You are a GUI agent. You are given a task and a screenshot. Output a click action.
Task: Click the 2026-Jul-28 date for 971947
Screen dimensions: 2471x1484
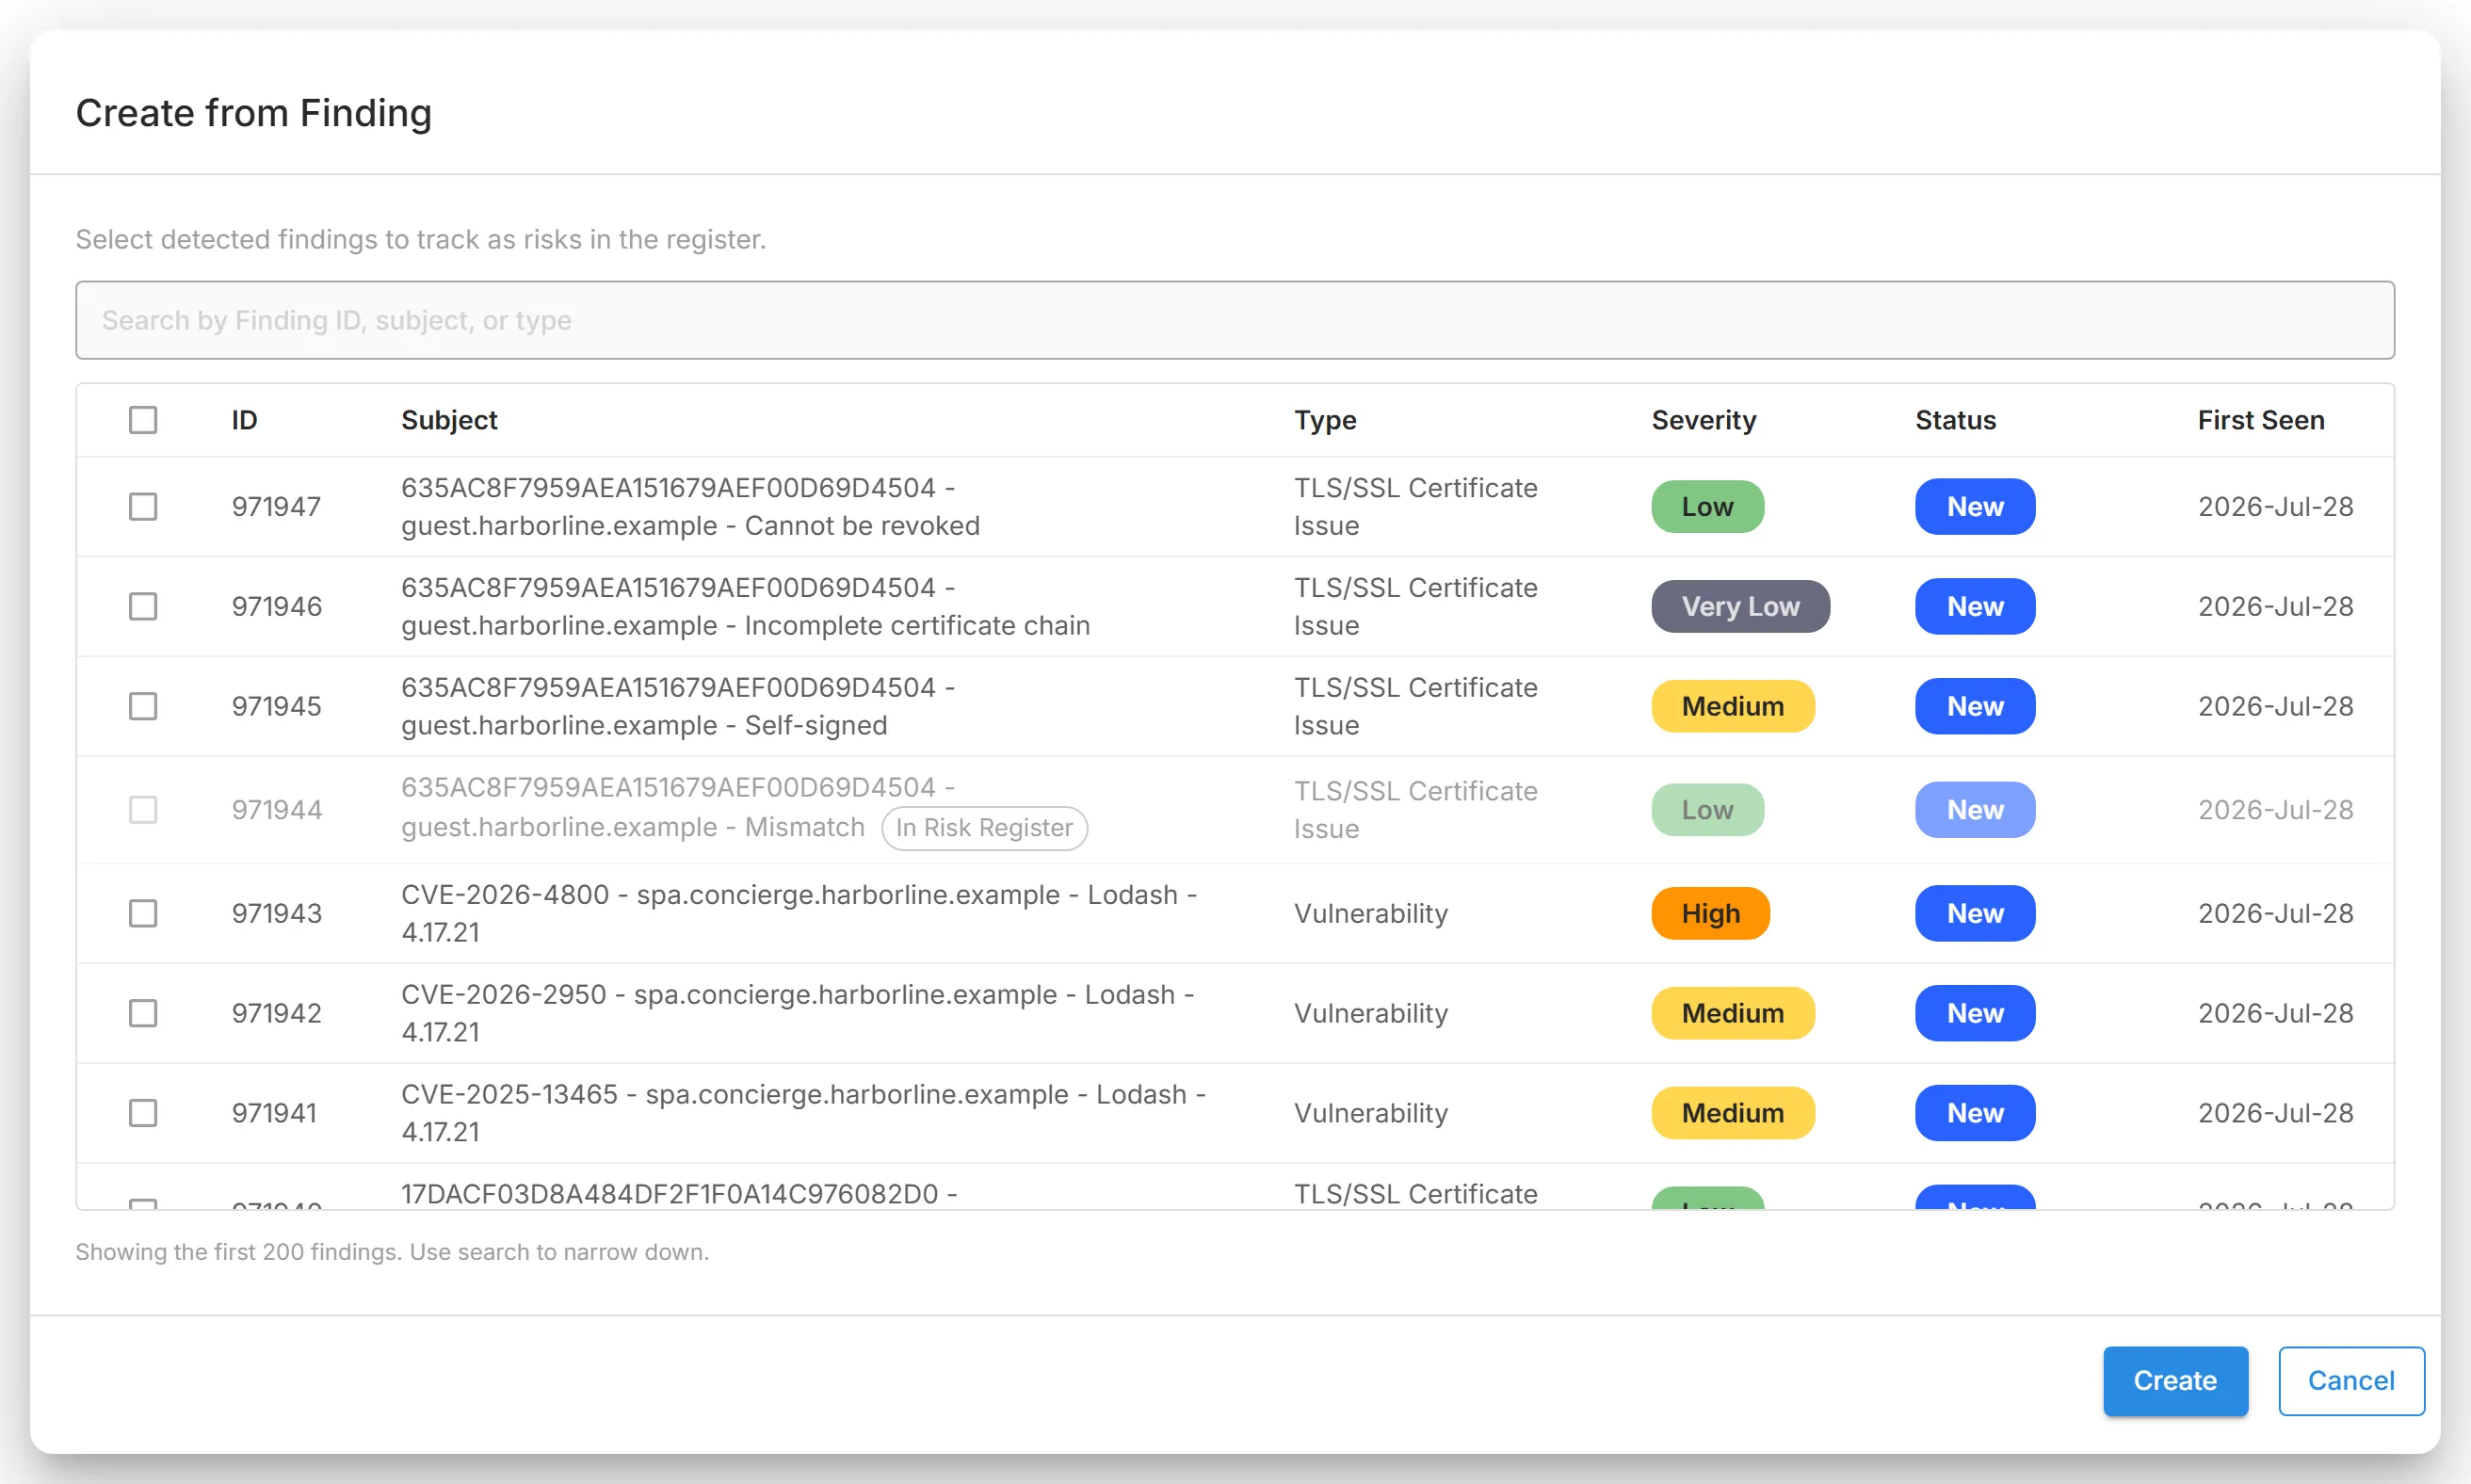tap(2276, 507)
